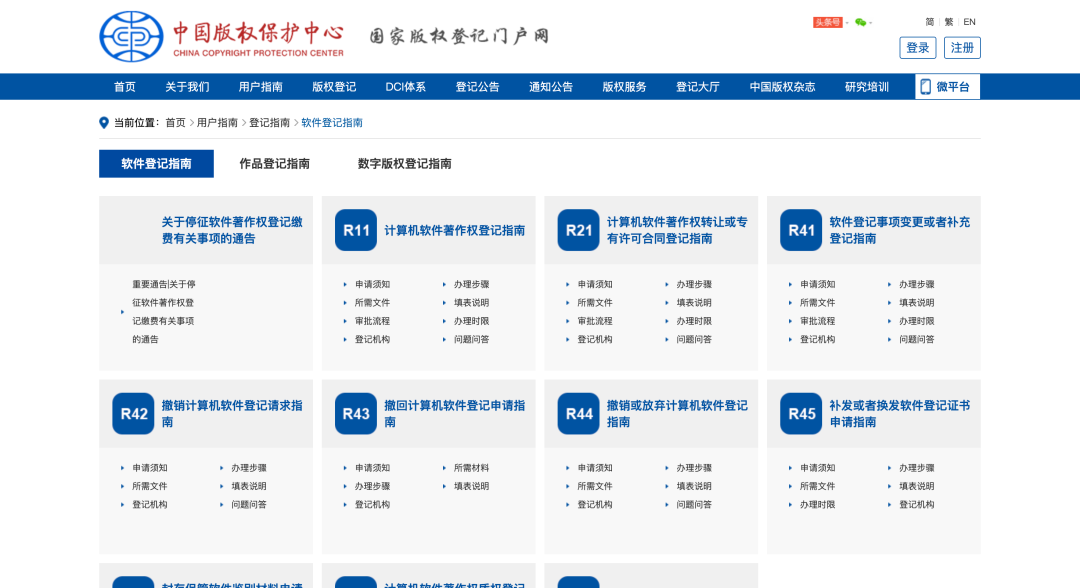Viewport: 1080px width, 588px height.
Task: Switch language to EN
Action: pos(969,22)
